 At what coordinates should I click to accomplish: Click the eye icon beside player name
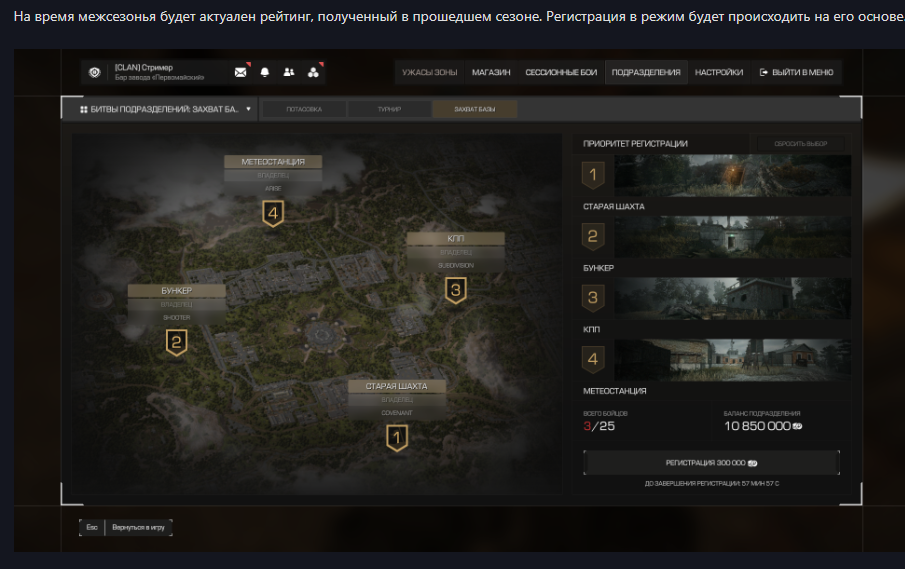point(94,72)
